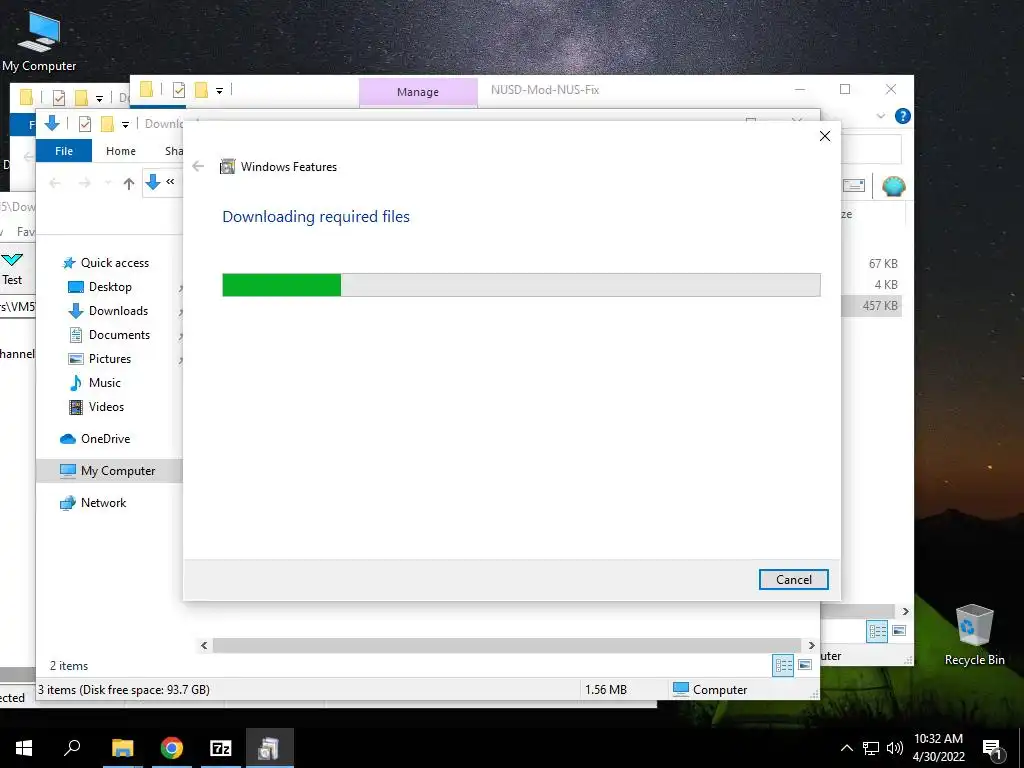
Task: Switch to details view in Downloads window
Action: 783,665
